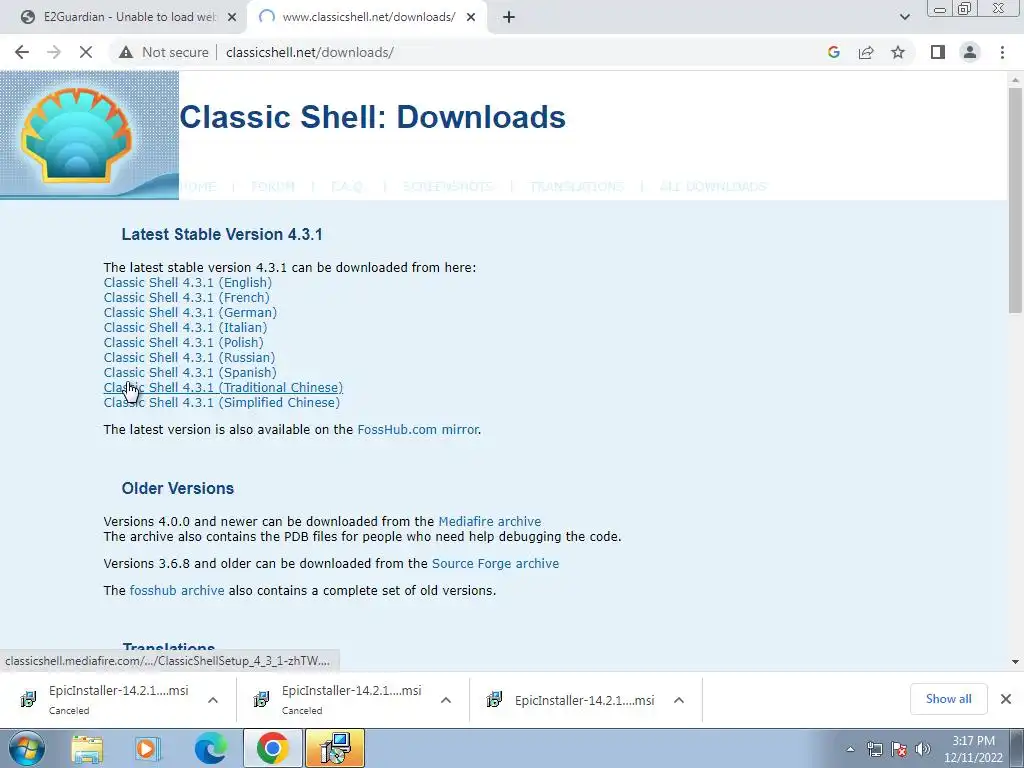Open the Chrome three-dot menu
1024x768 pixels.
1002,52
